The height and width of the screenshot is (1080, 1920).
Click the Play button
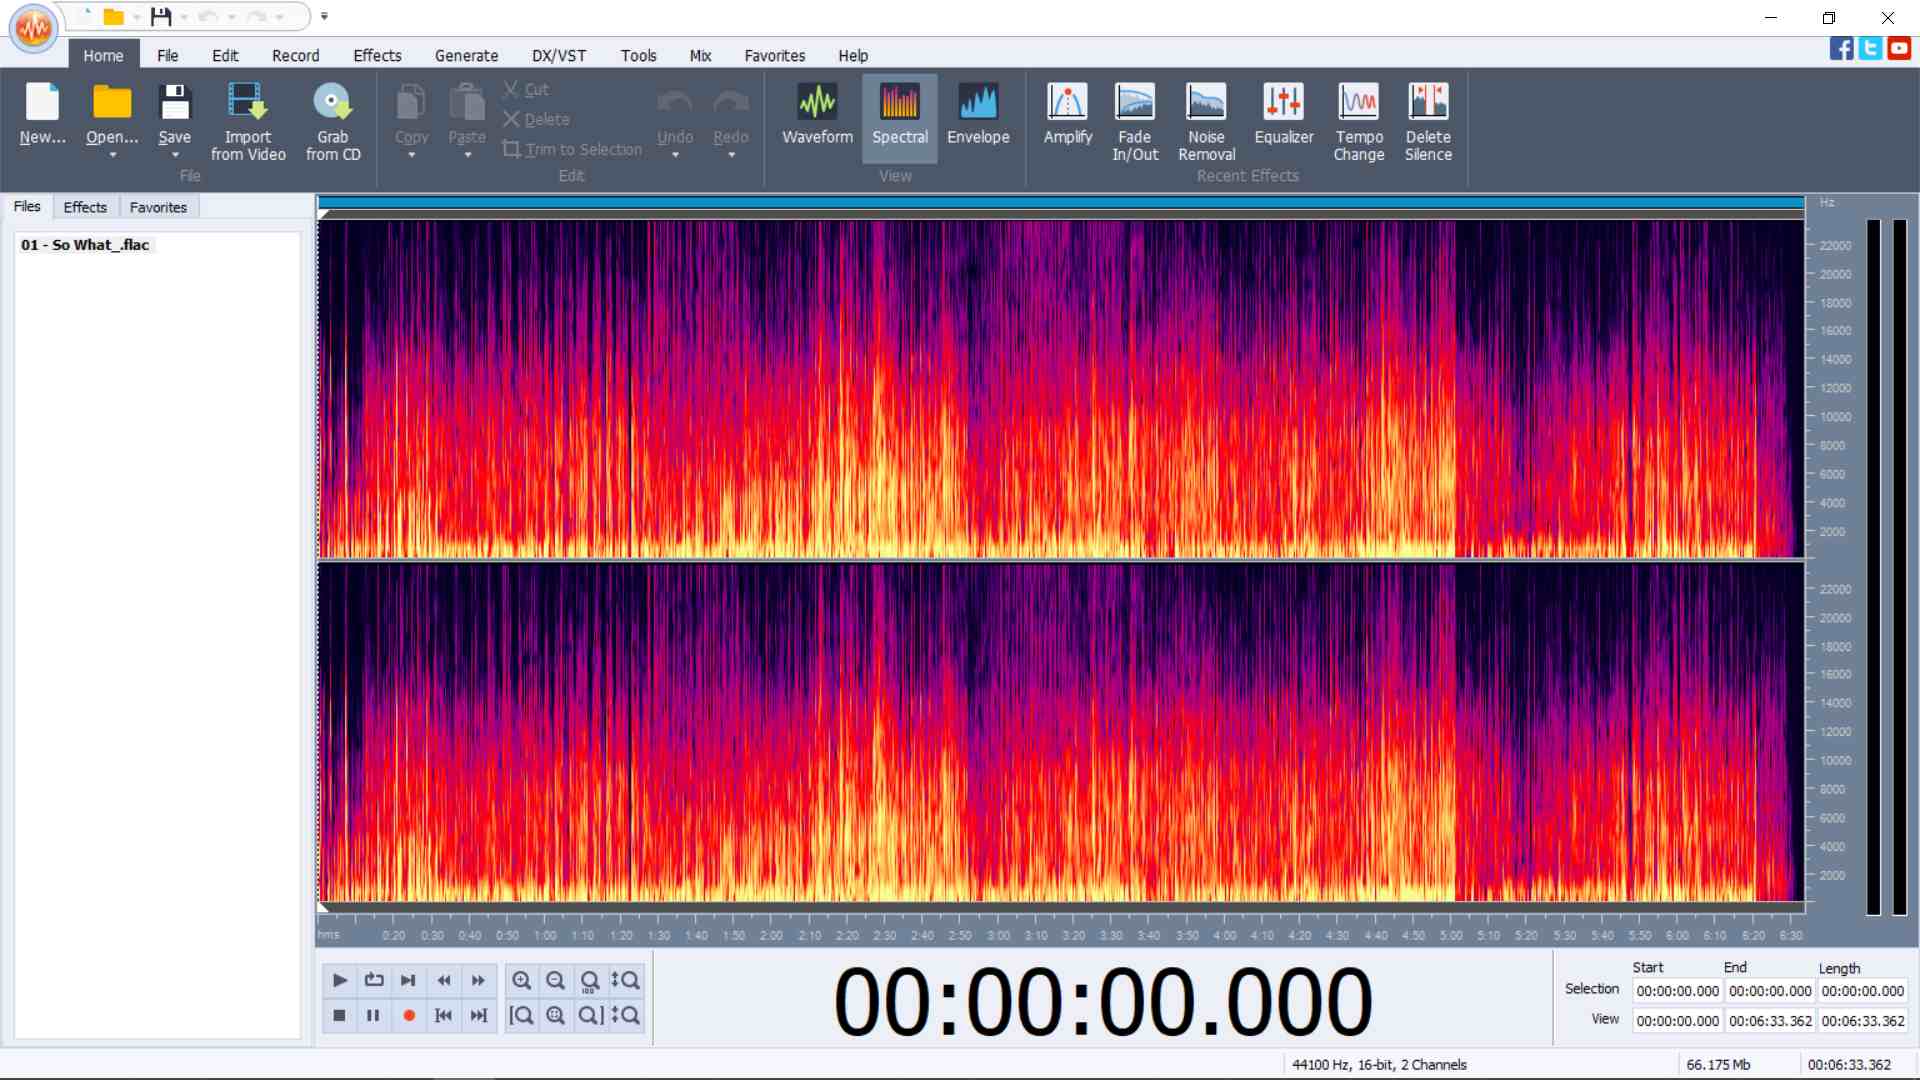tap(339, 980)
